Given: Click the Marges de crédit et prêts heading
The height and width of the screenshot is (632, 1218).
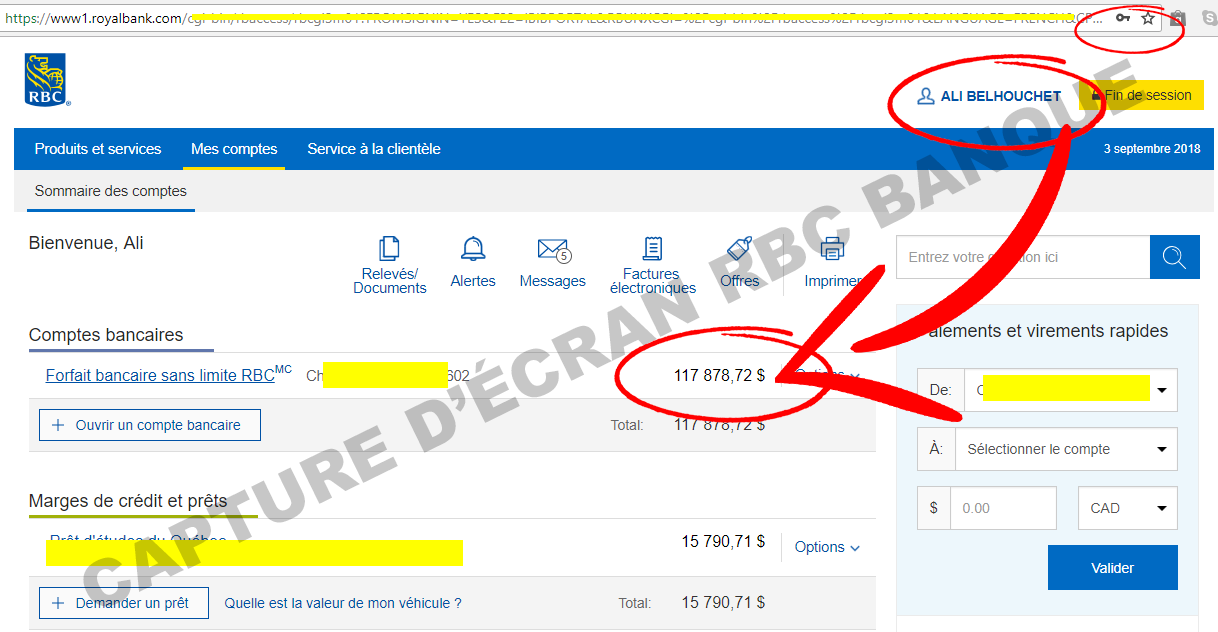Looking at the screenshot, I should (x=128, y=501).
